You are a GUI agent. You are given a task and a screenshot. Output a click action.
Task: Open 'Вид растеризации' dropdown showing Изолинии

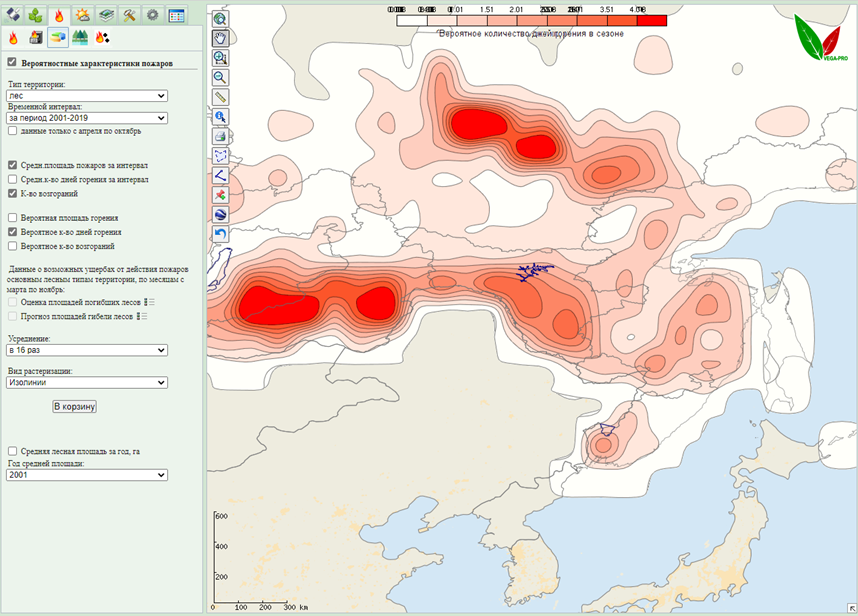pos(87,382)
